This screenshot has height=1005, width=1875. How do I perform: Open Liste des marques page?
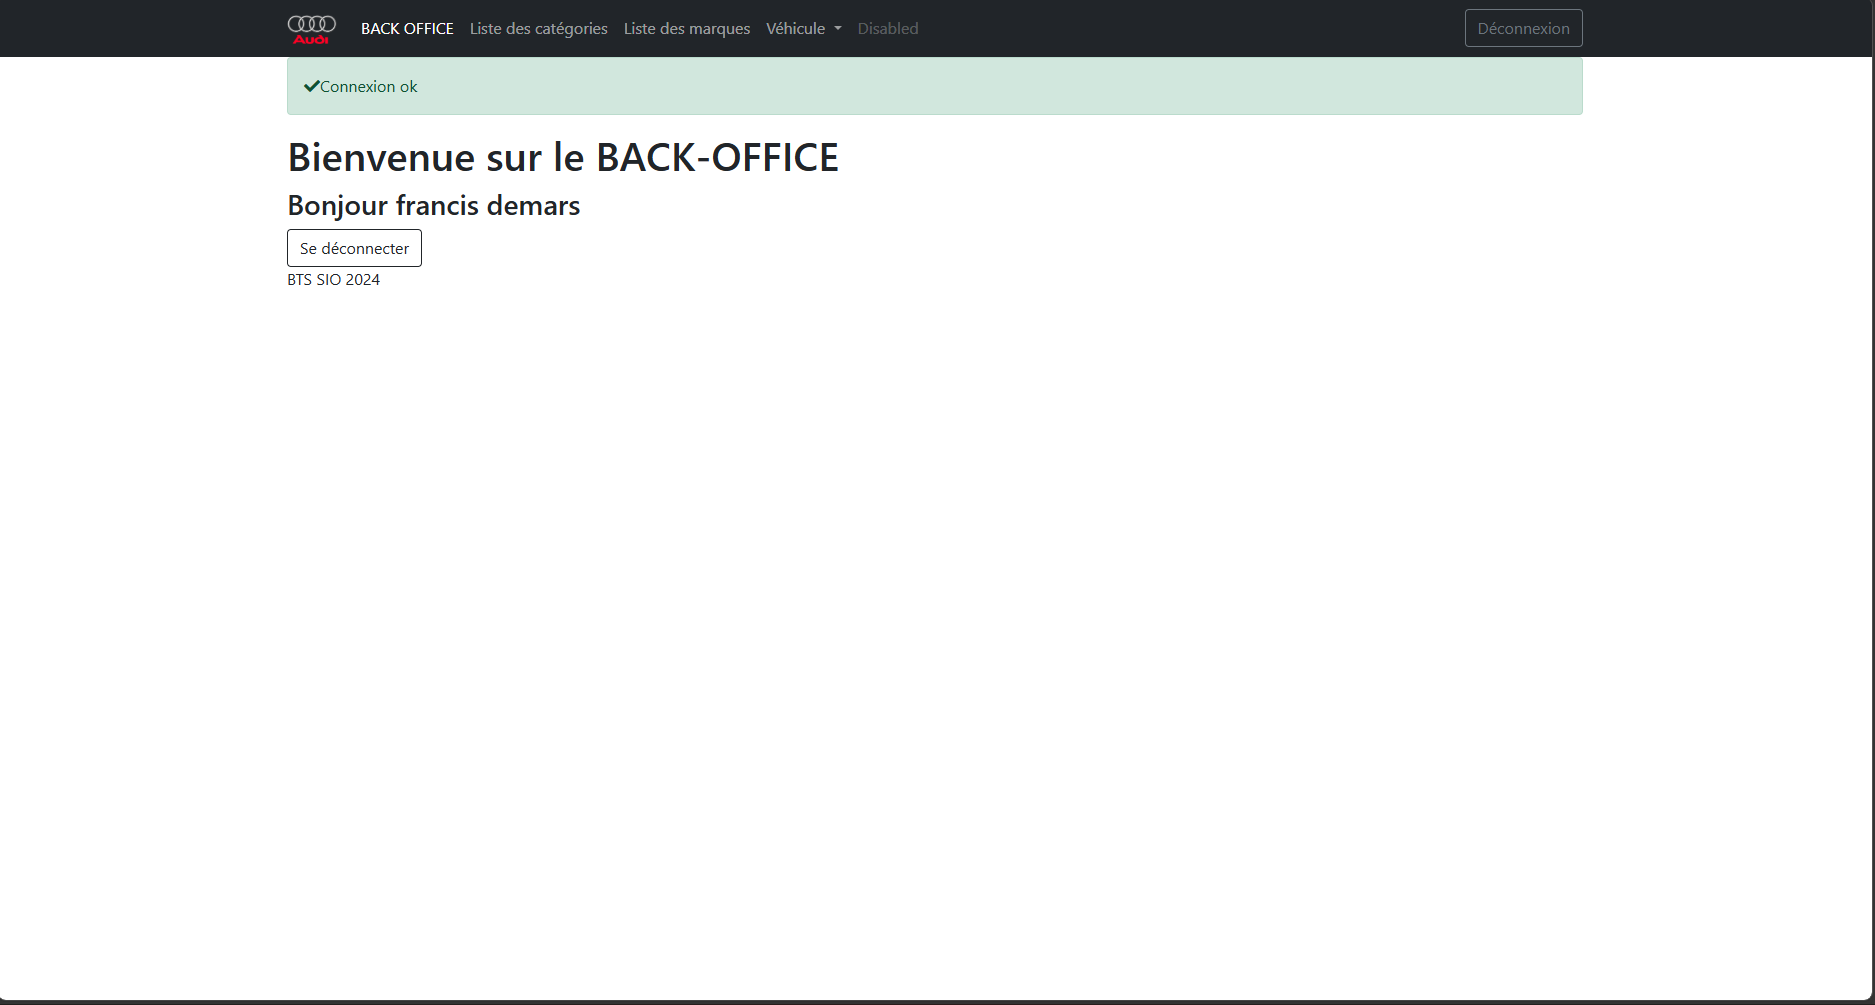pyautogui.click(x=687, y=29)
